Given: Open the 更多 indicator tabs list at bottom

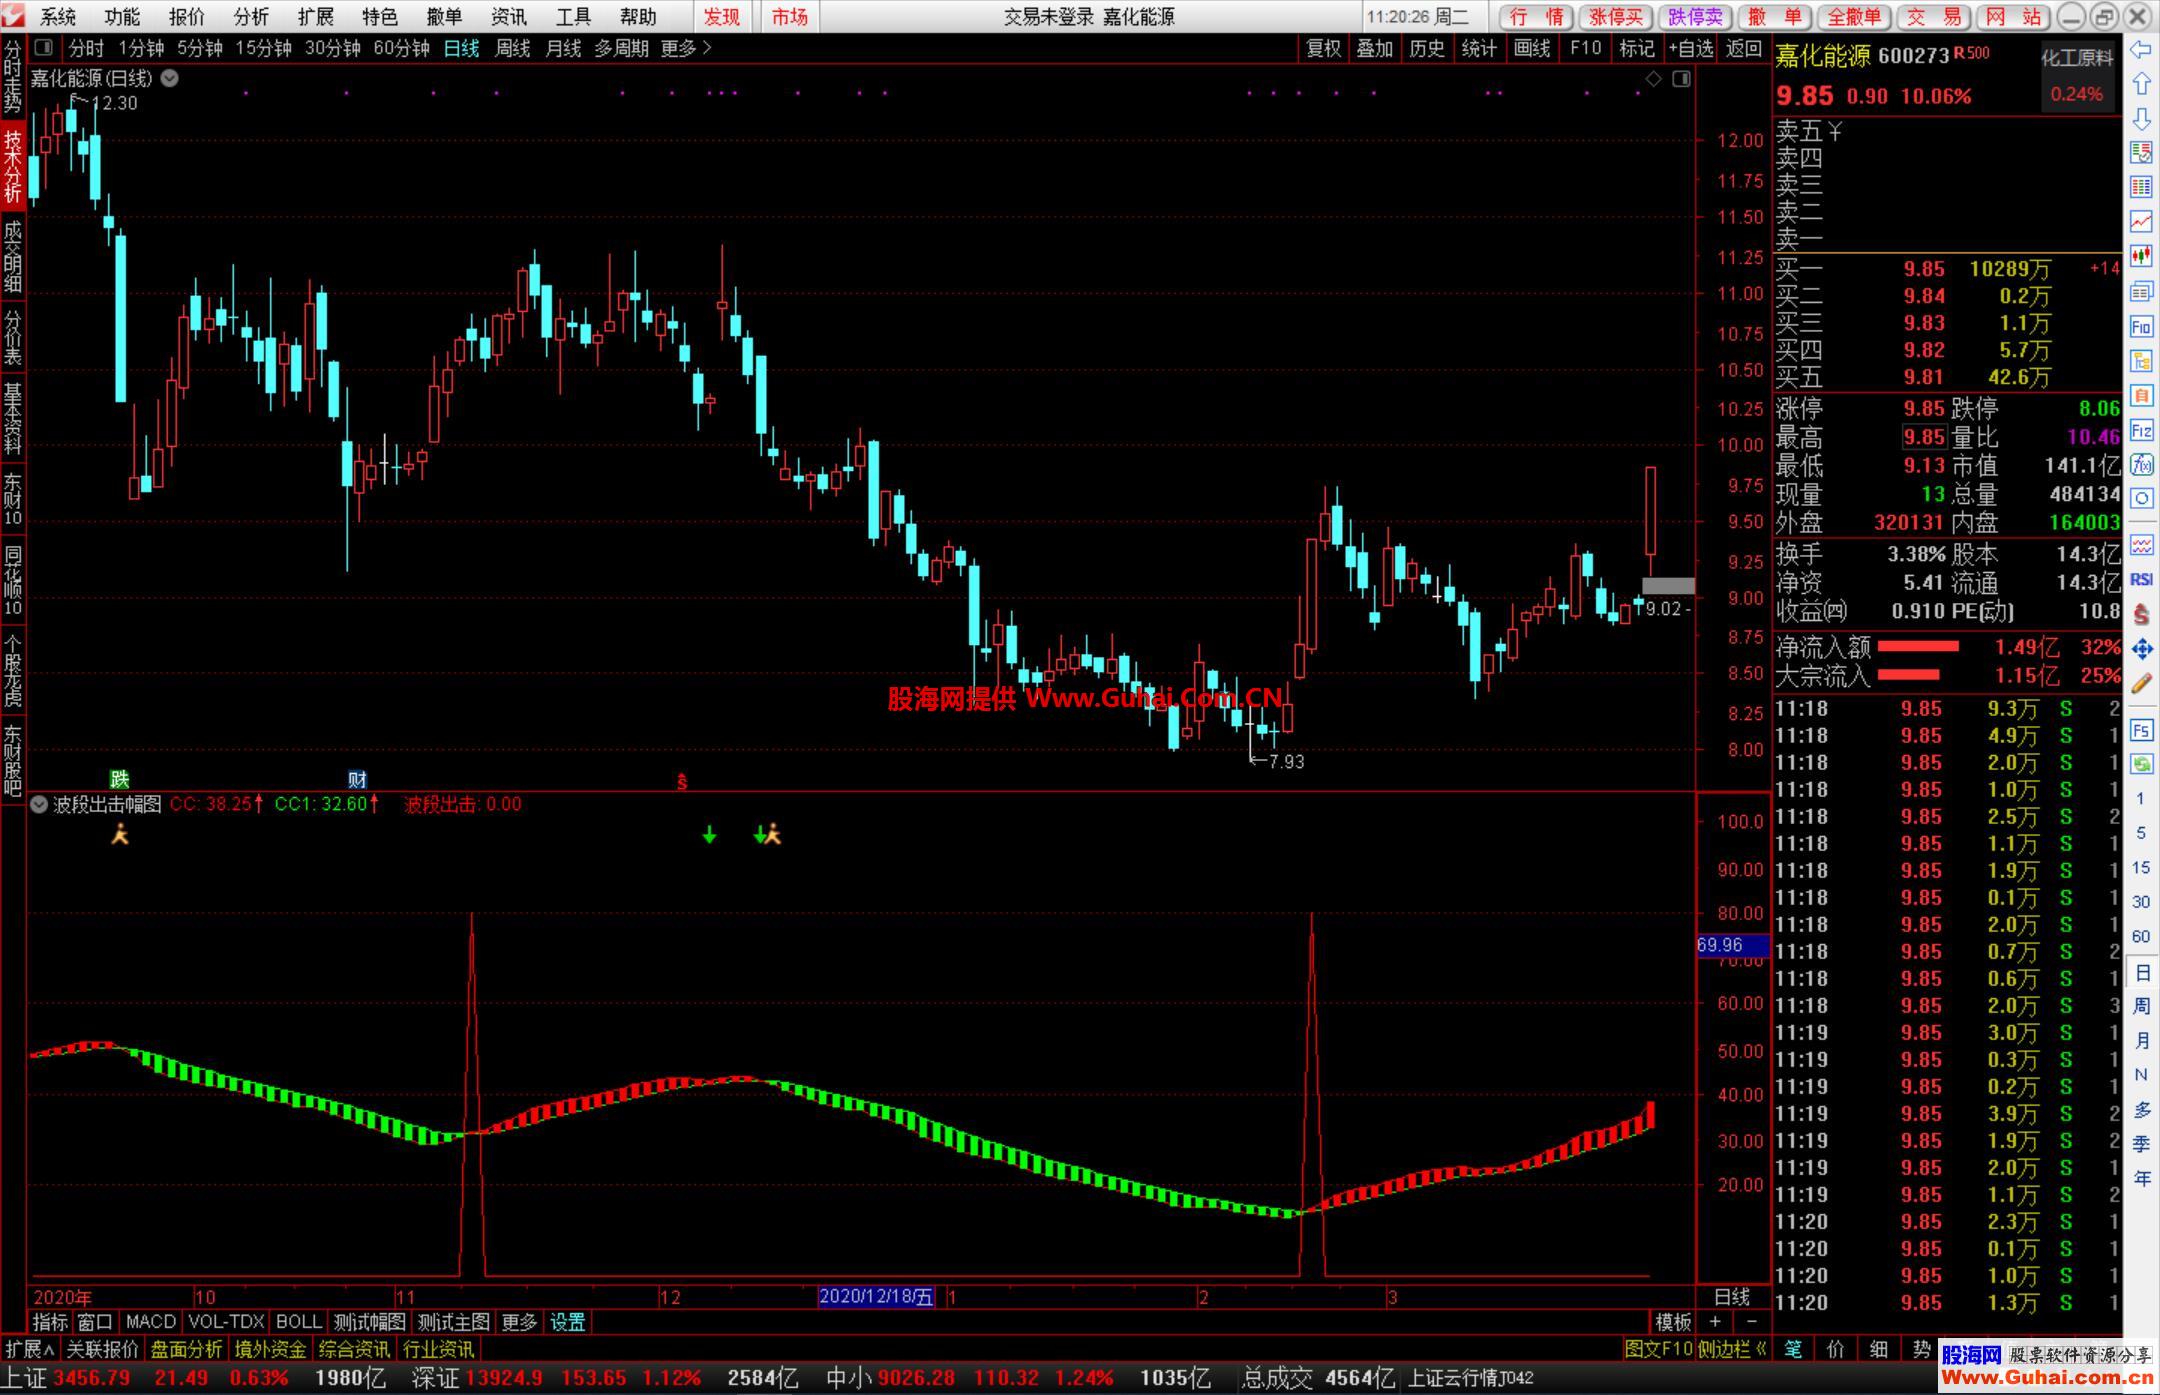Looking at the screenshot, I should (519, 1322).
